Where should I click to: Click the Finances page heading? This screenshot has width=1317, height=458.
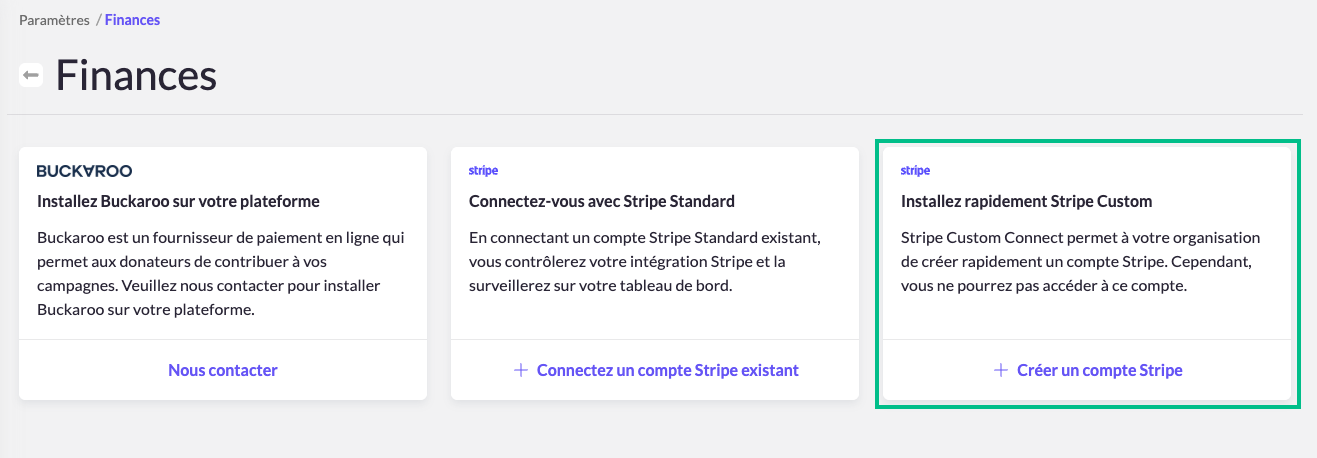[x=136, y=76]
